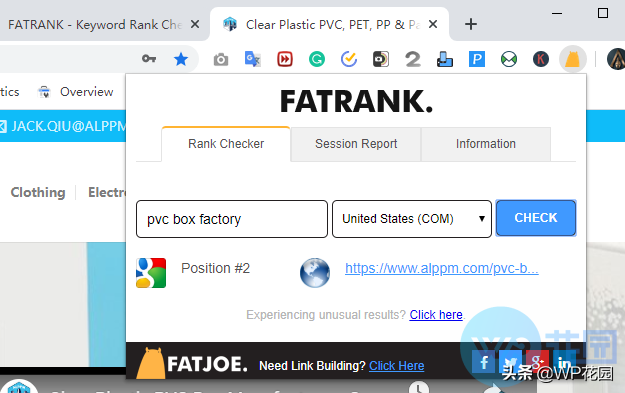The height and width of the screenshot is (393, 625).
Task: Click the camera screenshot extension icon
Action: (x=221, y=60)
